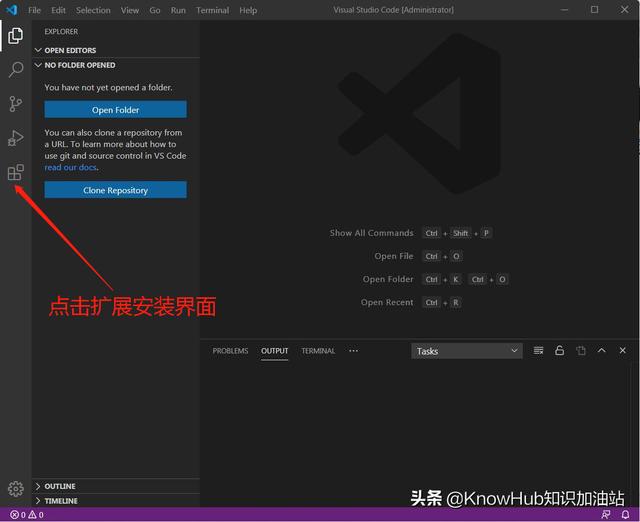640x522 pixels.
Task: Open the Selection menu
Action: pyautogui.click(x=93, y=10)
